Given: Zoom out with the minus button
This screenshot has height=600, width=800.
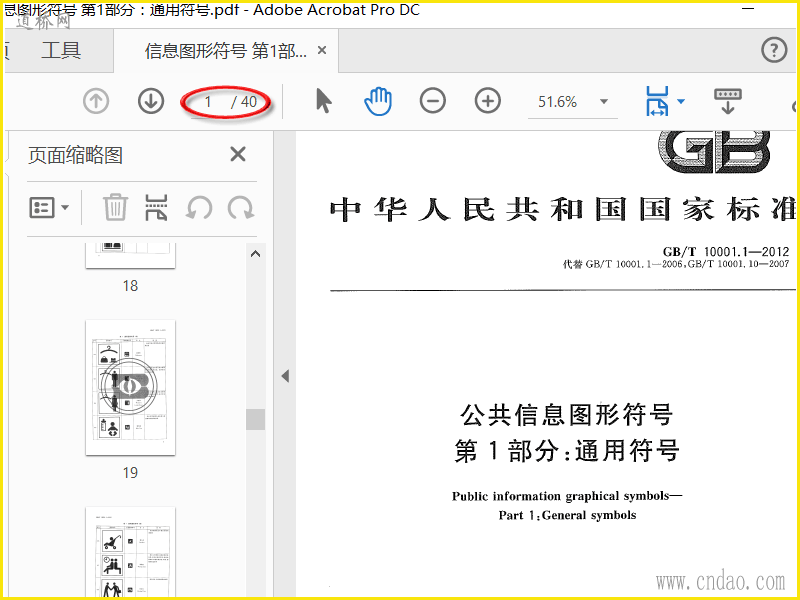Looking at the screenshot, I should (x=433, y=101).
